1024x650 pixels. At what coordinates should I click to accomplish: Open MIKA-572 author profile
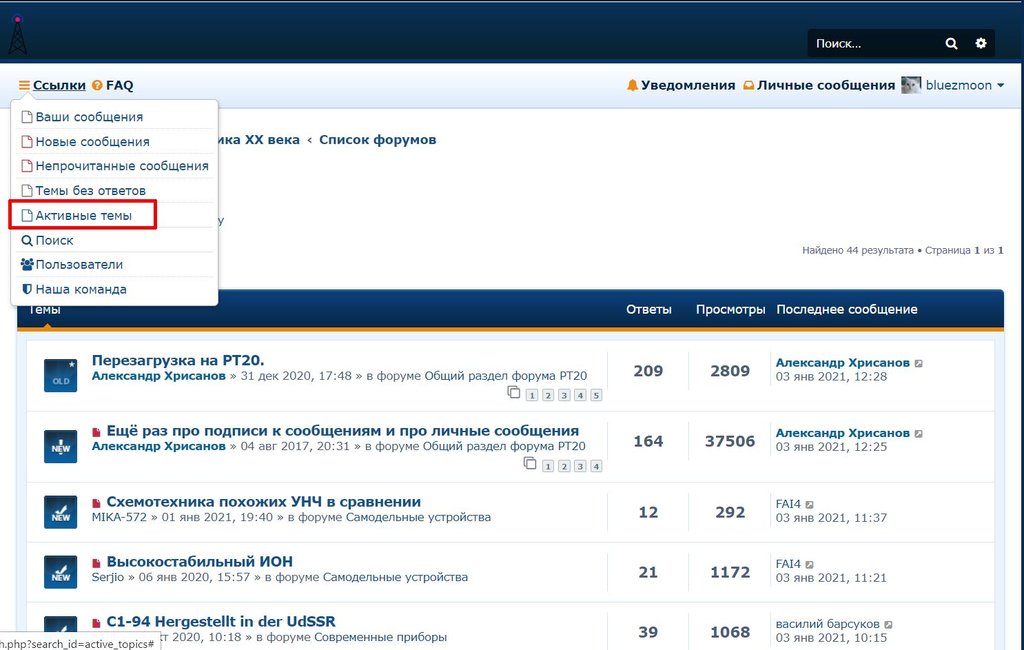pyautogui.click(x=119, y=517)
